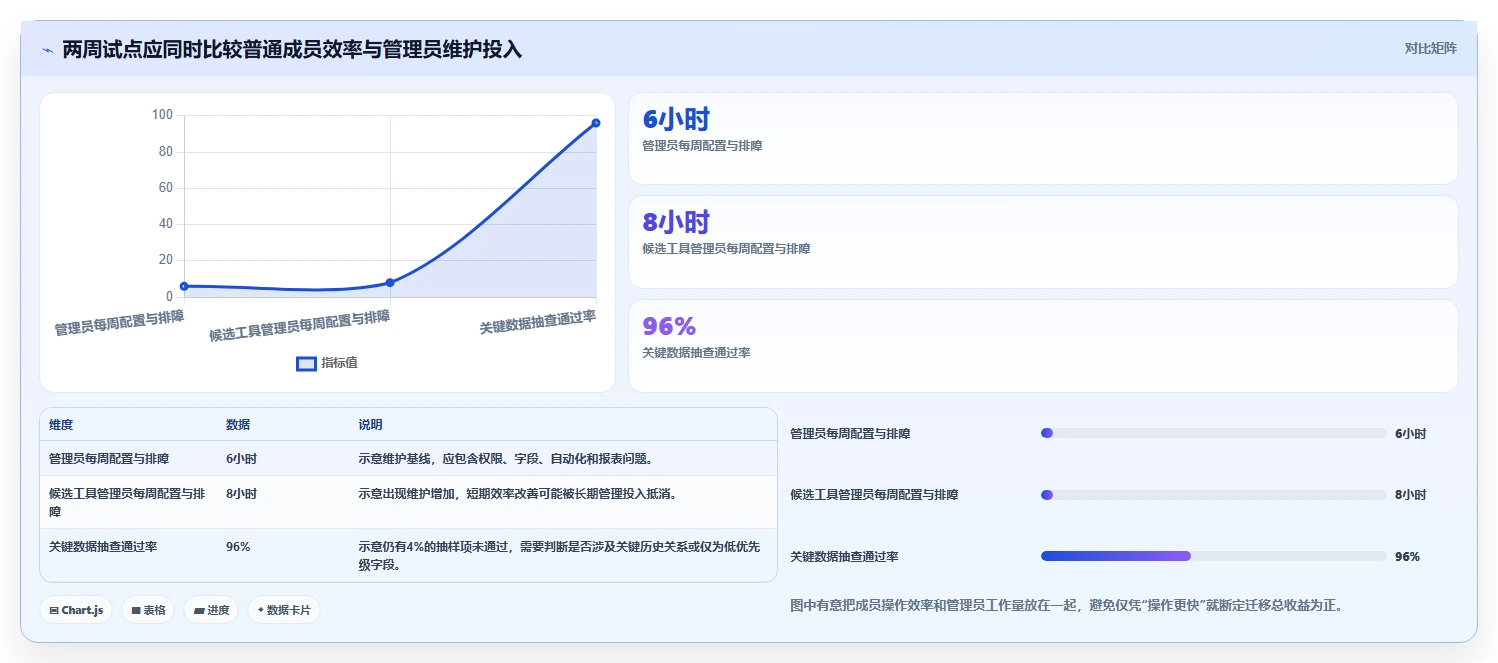Click table cell 8小时 in second row
This screenshot has height=663, width=1498.
point(241,494)
